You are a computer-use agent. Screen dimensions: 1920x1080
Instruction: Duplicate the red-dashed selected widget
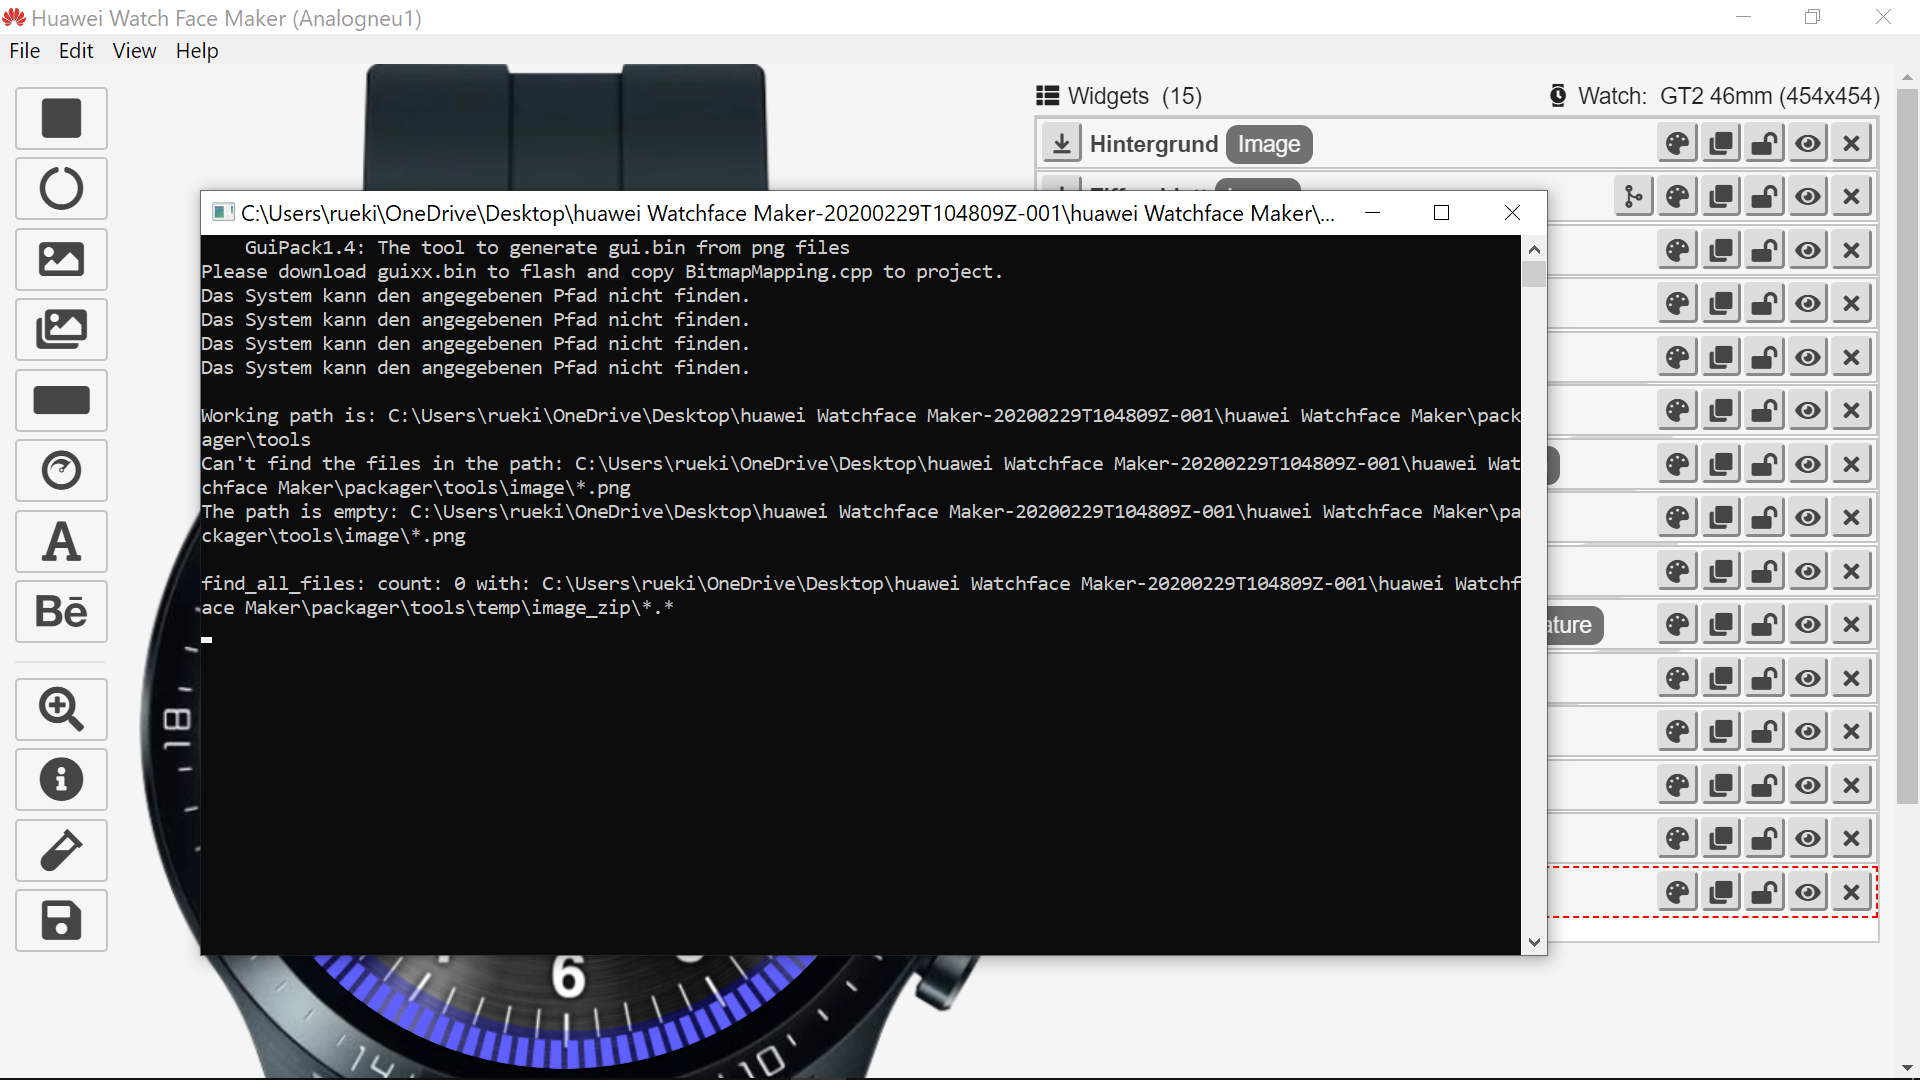click(x=1721, y=892)
